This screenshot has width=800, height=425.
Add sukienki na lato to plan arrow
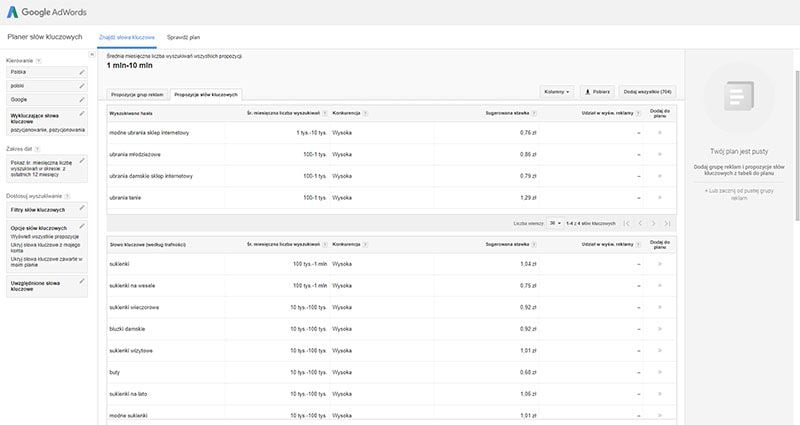tap(660, 394)
